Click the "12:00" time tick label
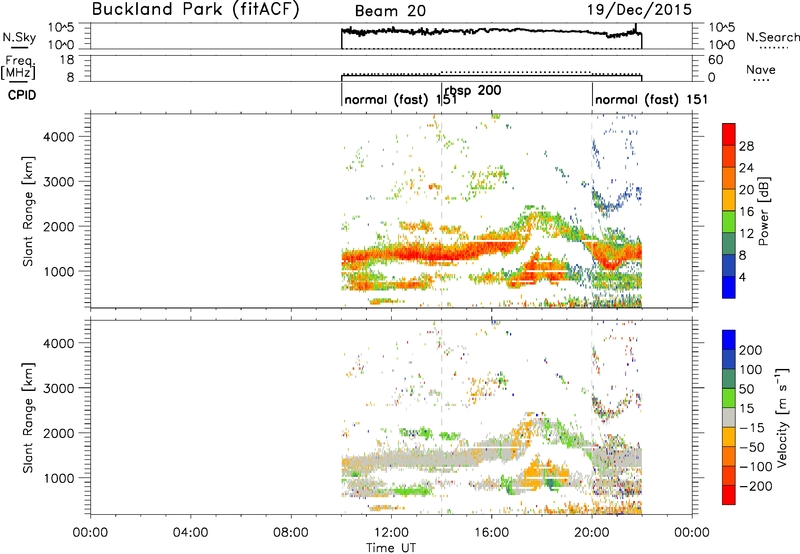 [391, 533]
